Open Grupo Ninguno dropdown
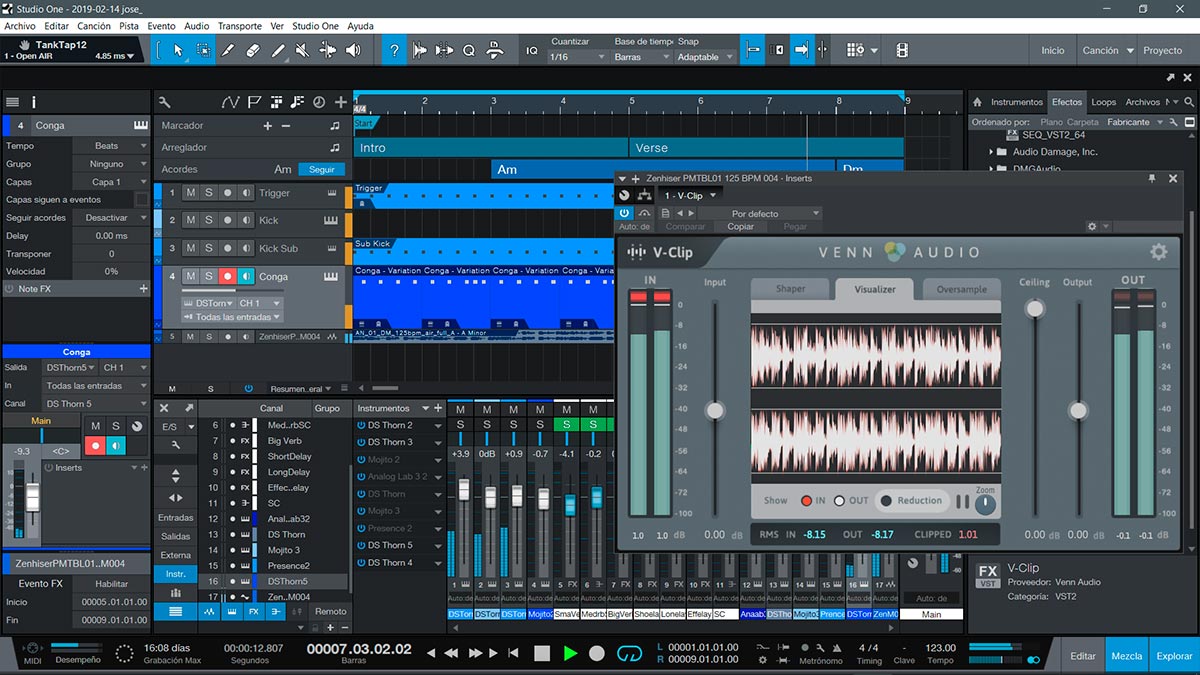 click(x=109, y=164)
